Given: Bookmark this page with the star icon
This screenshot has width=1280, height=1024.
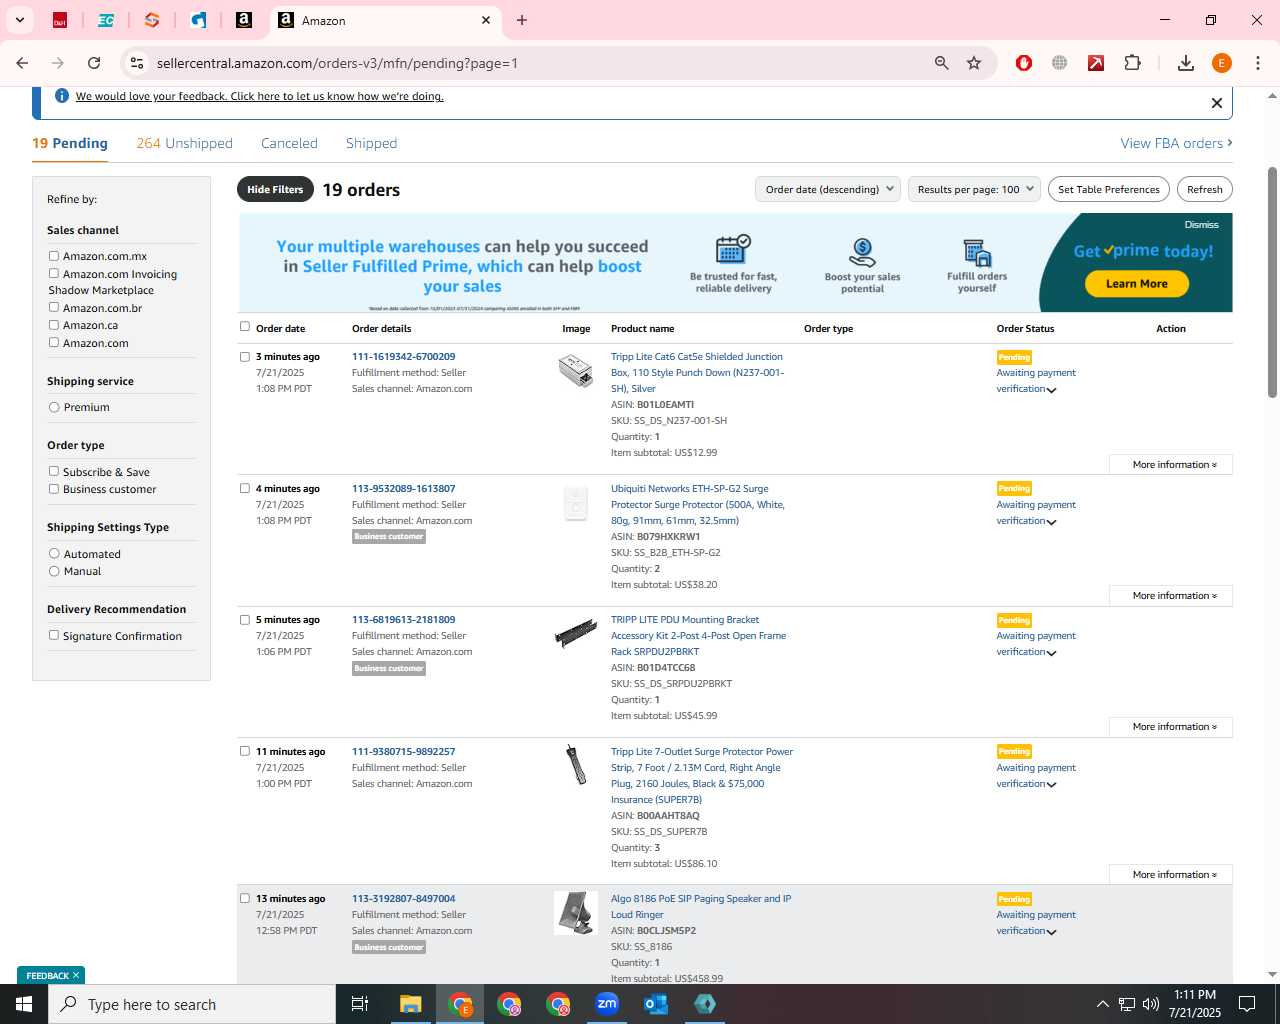Looking at the screenshot, I should (974, 63).
